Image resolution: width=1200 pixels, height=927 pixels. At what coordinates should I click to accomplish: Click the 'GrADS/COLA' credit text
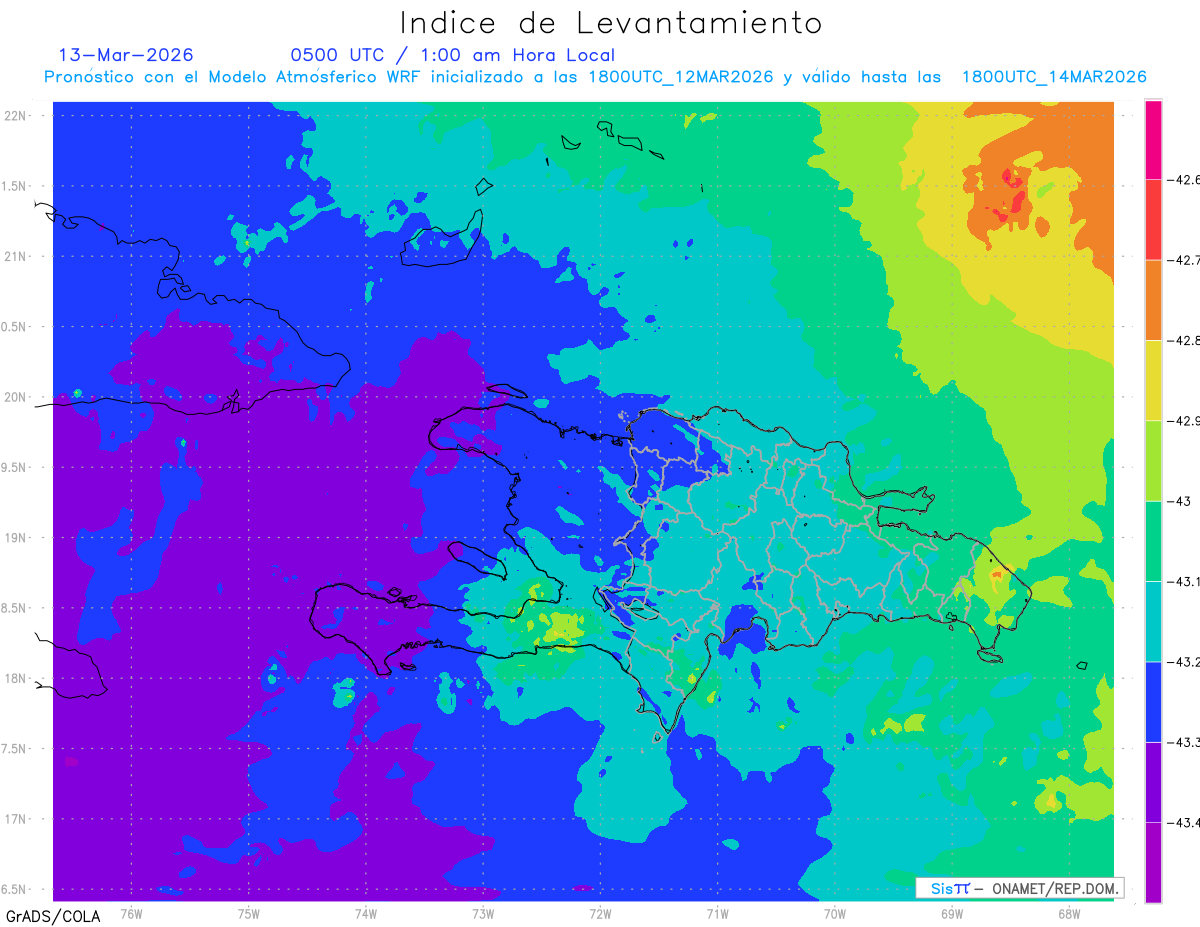click(53, 916)
